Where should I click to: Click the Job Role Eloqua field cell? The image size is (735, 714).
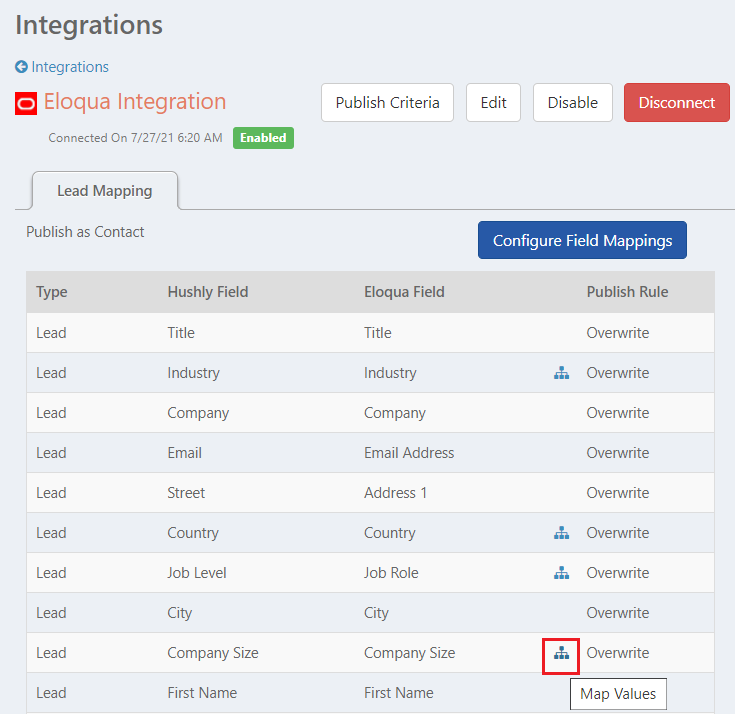pyautogui.click(x=391, y=573)
